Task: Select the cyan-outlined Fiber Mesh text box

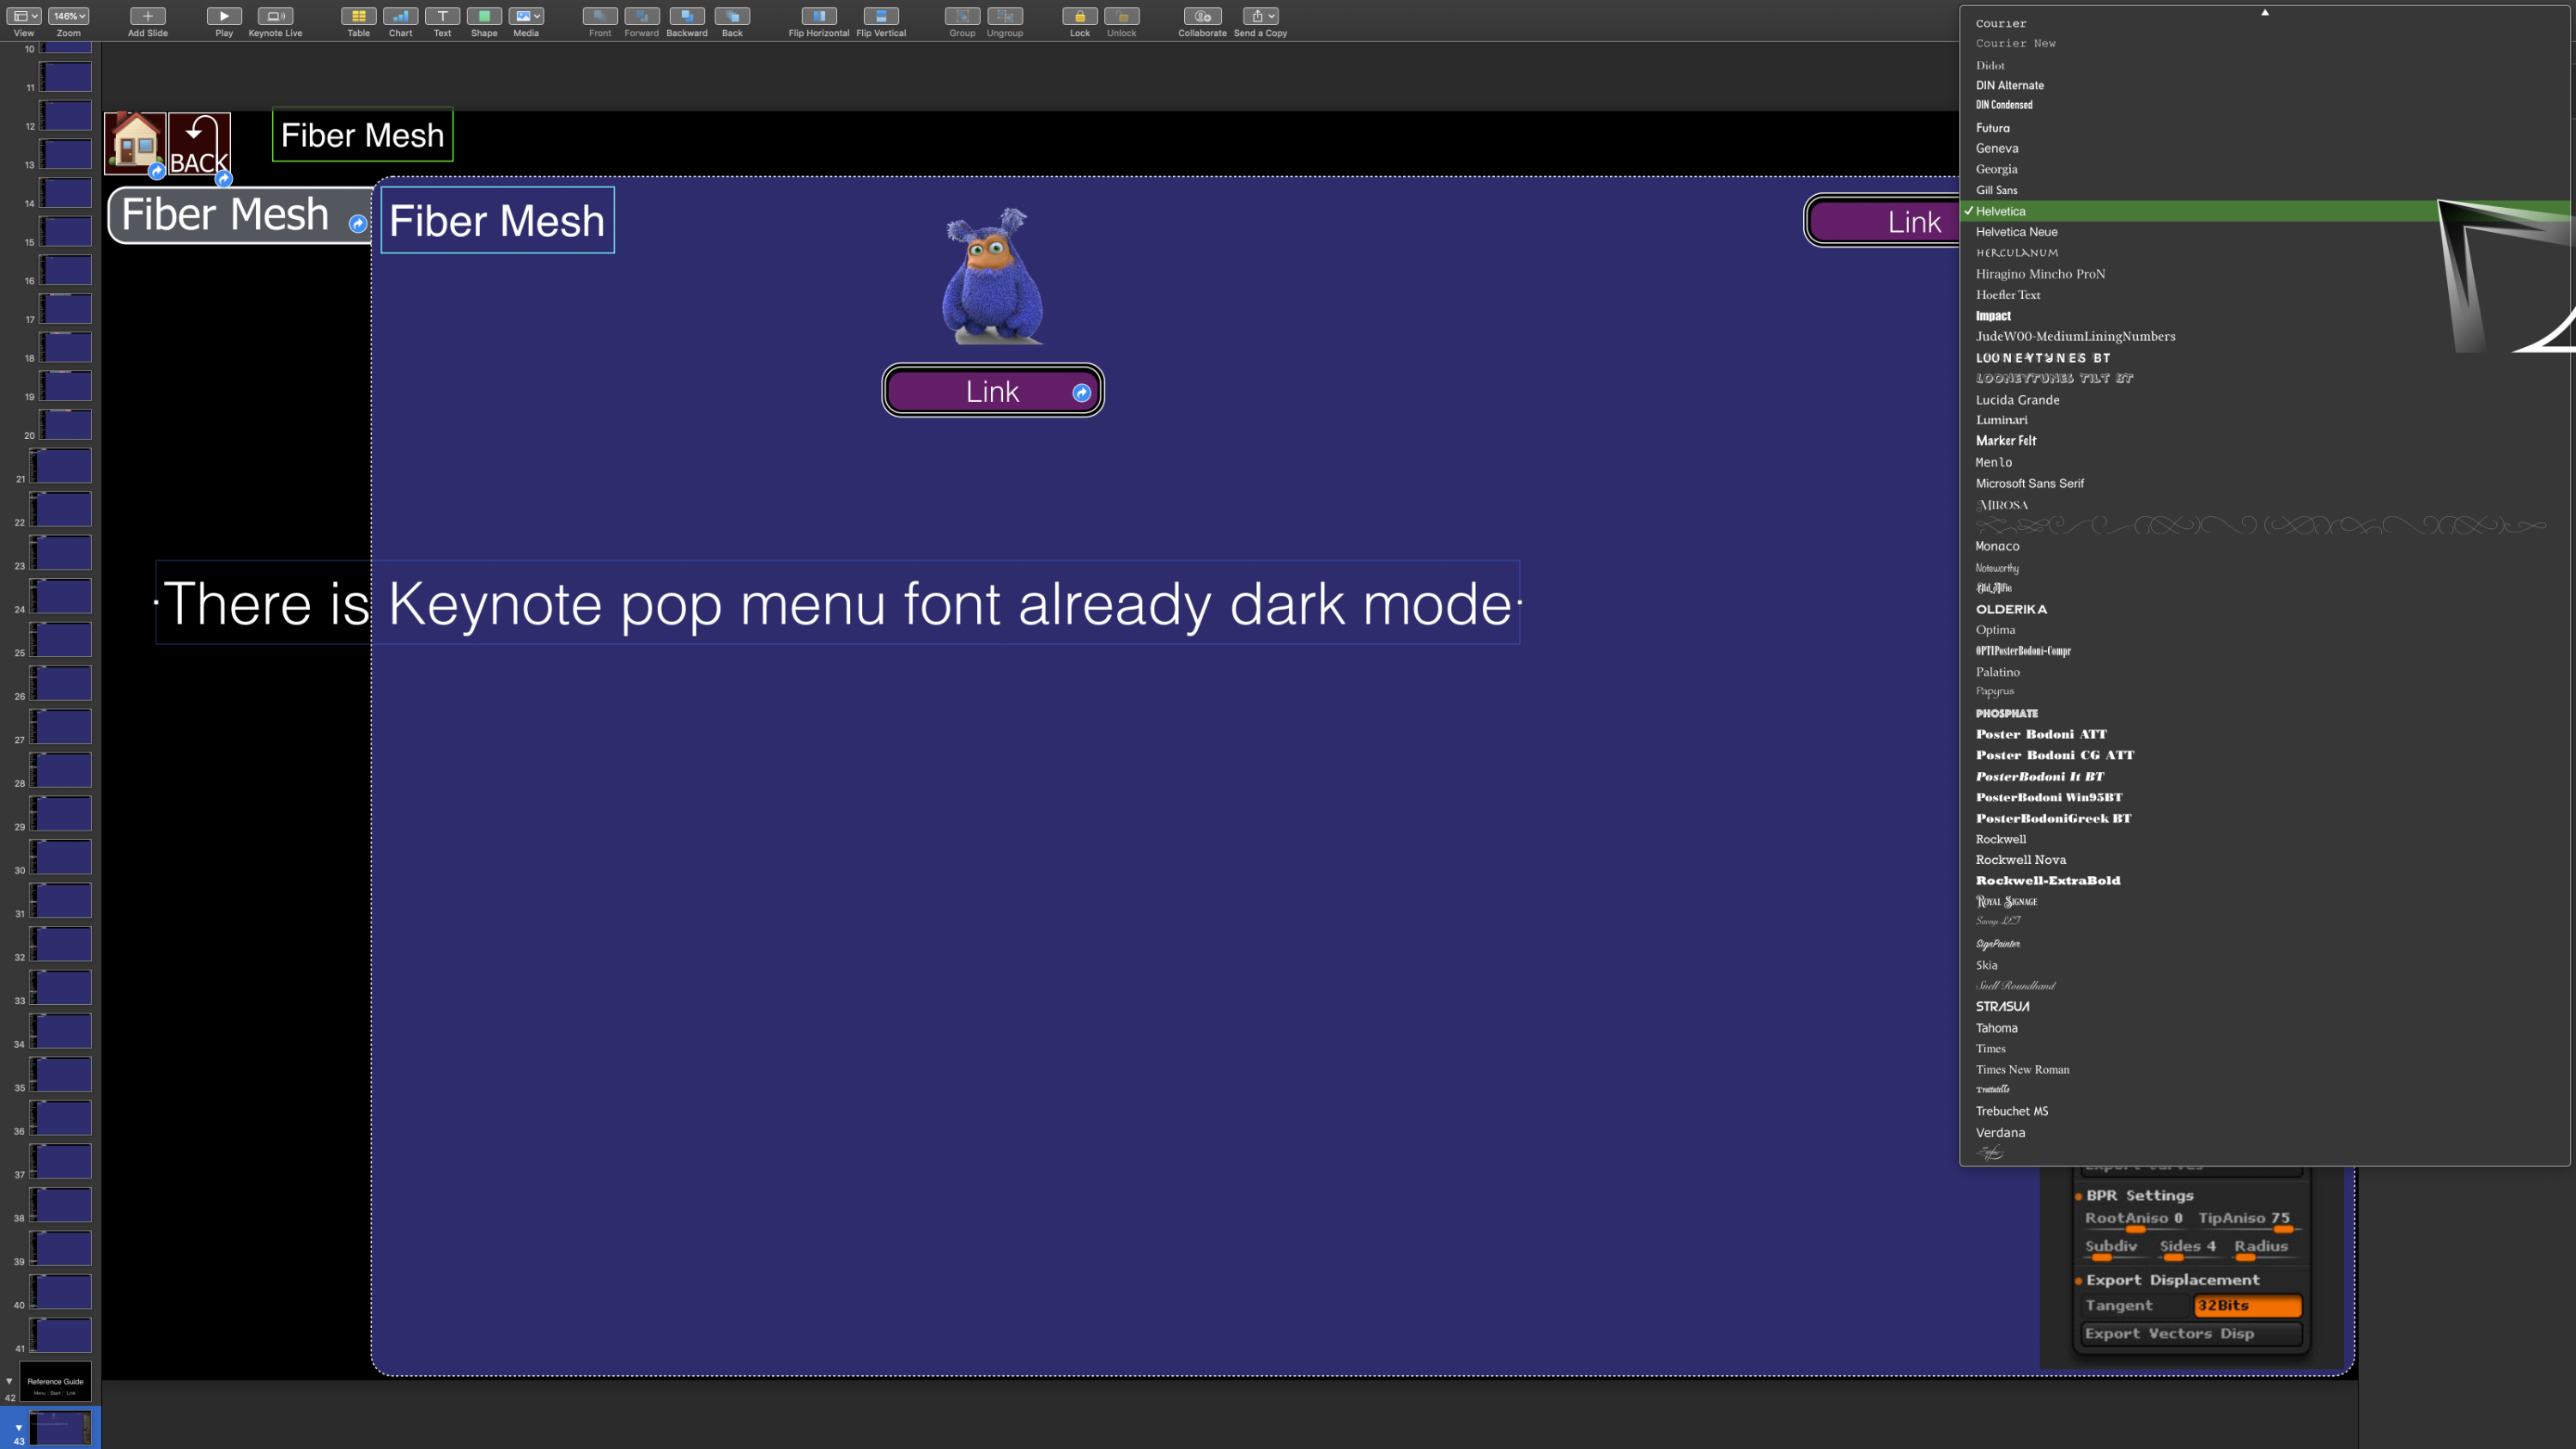Action: [x=497, y=220]
